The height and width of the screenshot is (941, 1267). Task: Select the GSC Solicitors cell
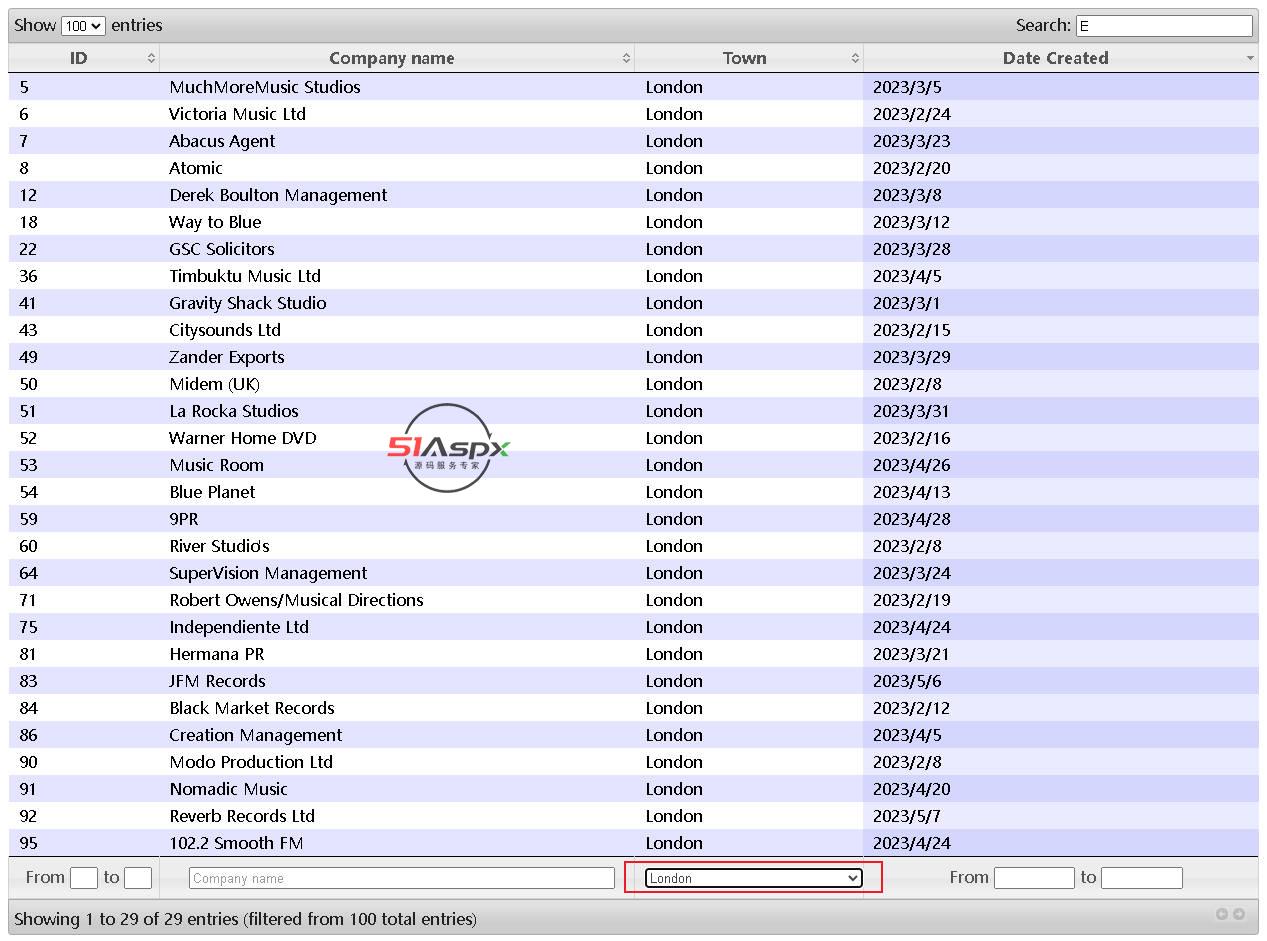coord(222,249)
